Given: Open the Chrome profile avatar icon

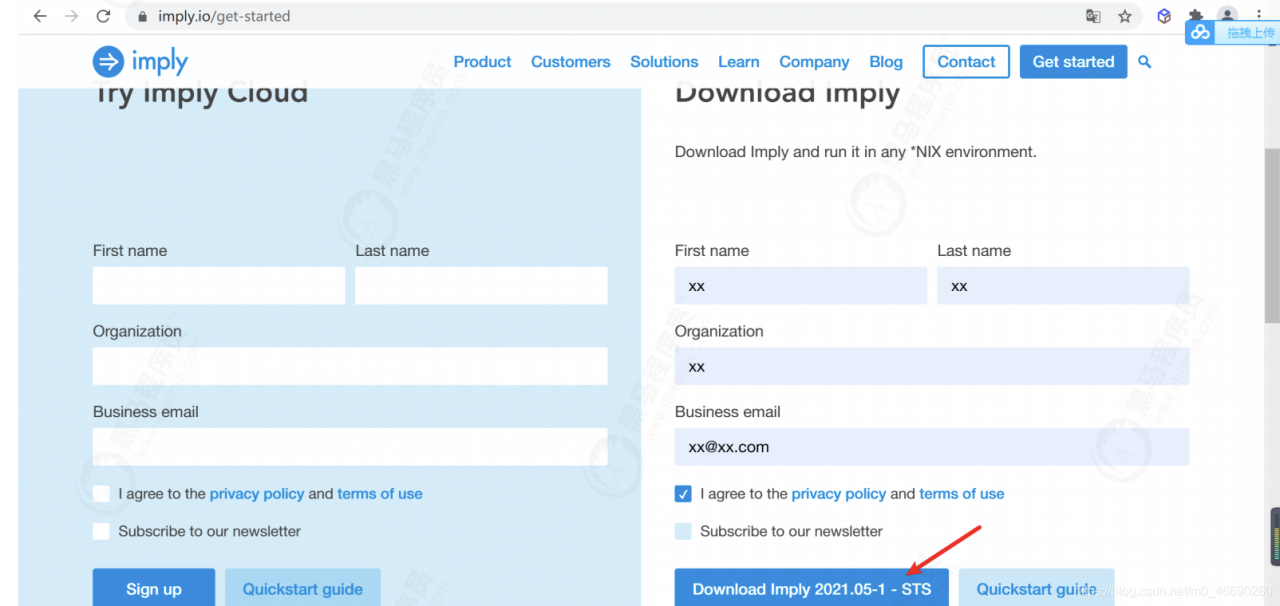Looking at the screenshot, I should (1227, 14).
